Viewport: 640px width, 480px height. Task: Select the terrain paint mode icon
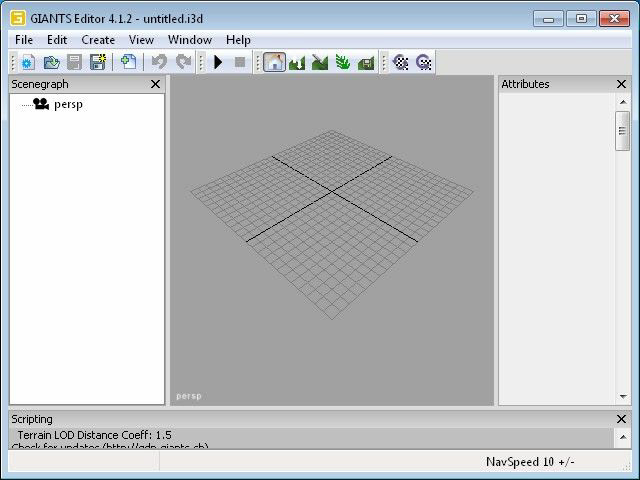[320, 62]
